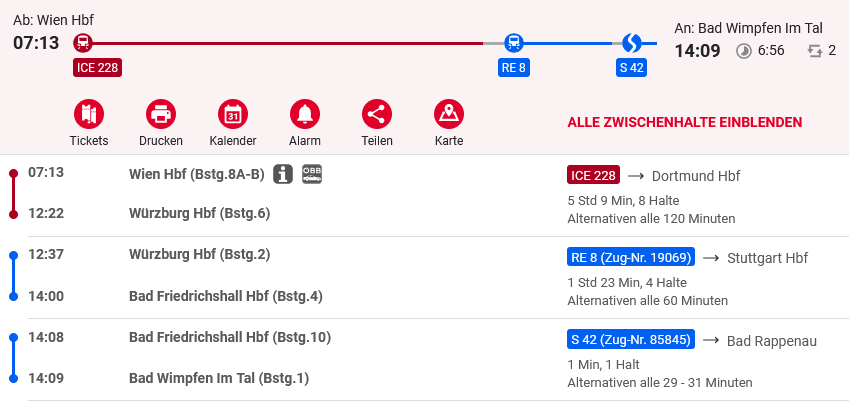Open S 42 (Zug-Nr. 85845) details

[x=631, y=340]
